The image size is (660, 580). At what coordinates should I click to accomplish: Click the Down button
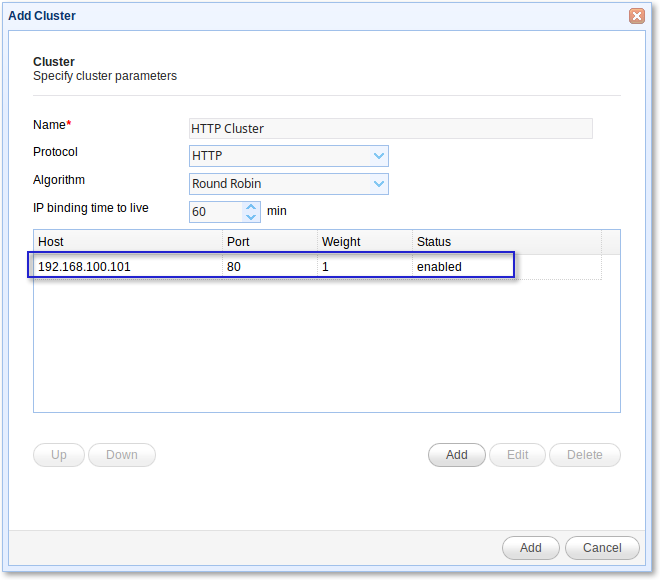(122, 455)
